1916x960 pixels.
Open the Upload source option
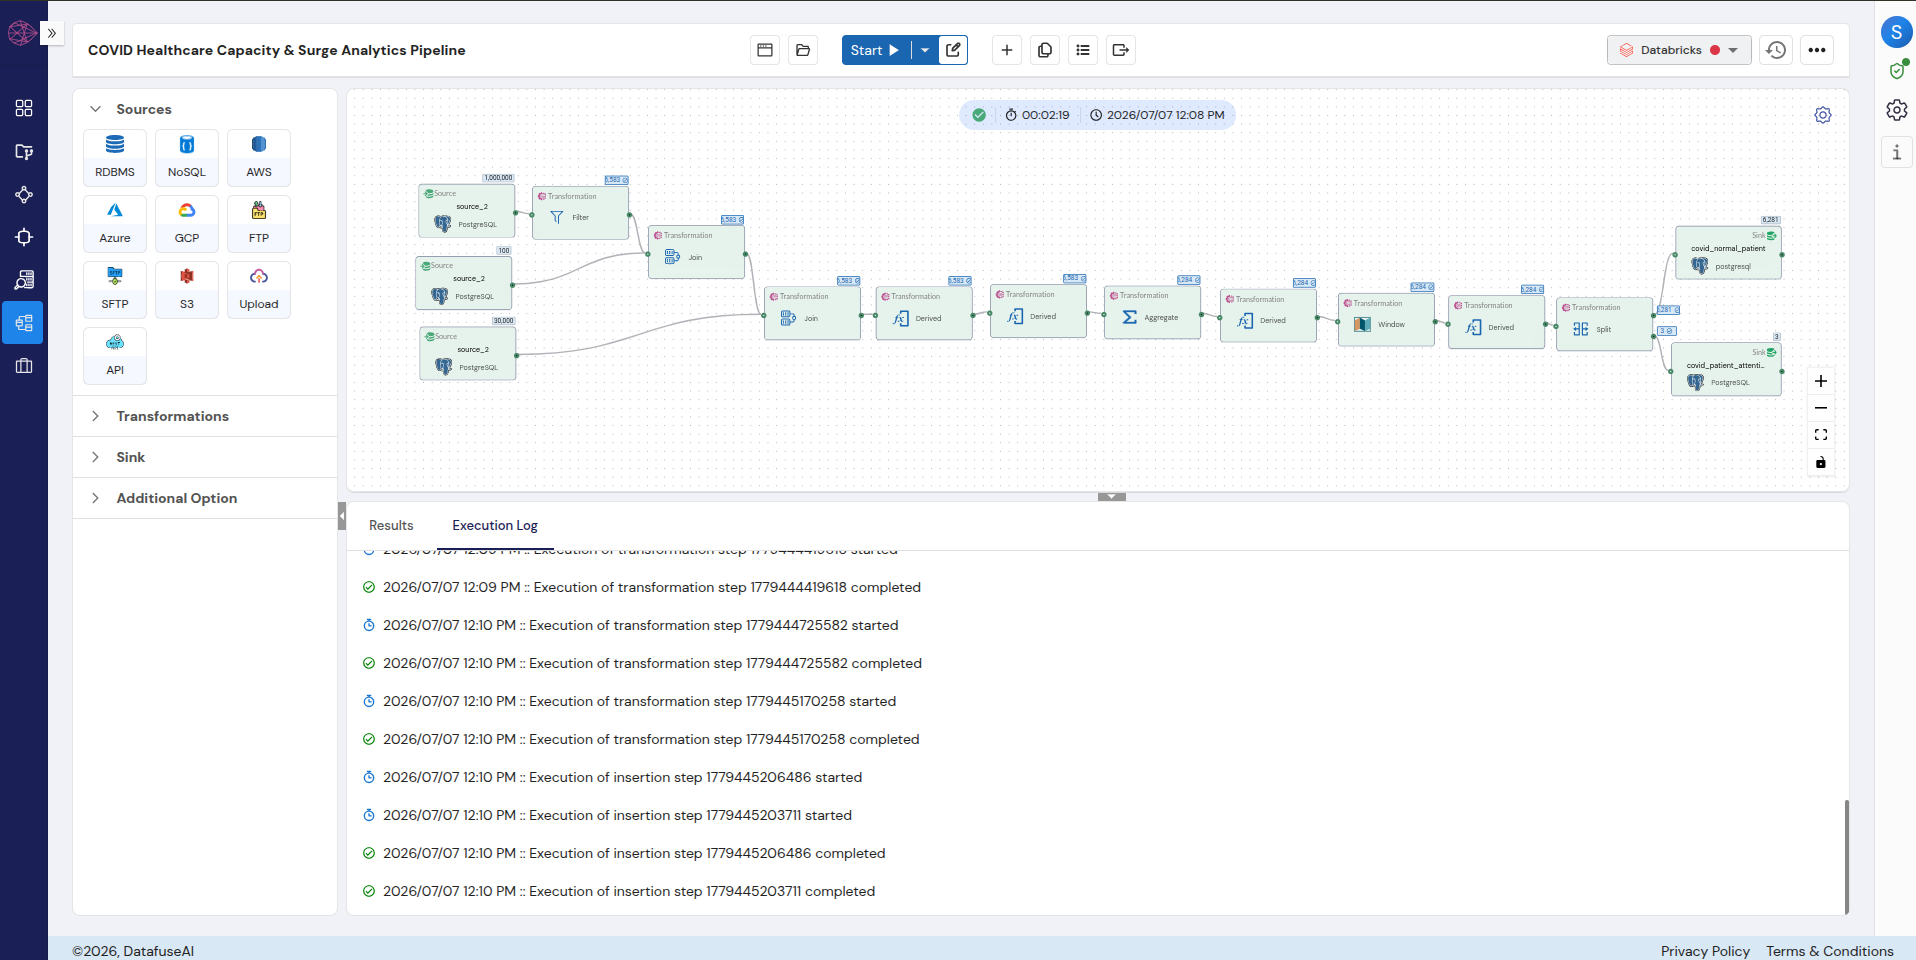tap(259, 289)
